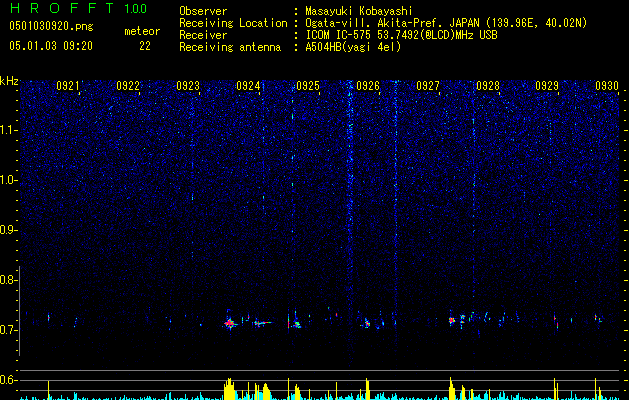Click the 0929 time marker

[547, 85]
